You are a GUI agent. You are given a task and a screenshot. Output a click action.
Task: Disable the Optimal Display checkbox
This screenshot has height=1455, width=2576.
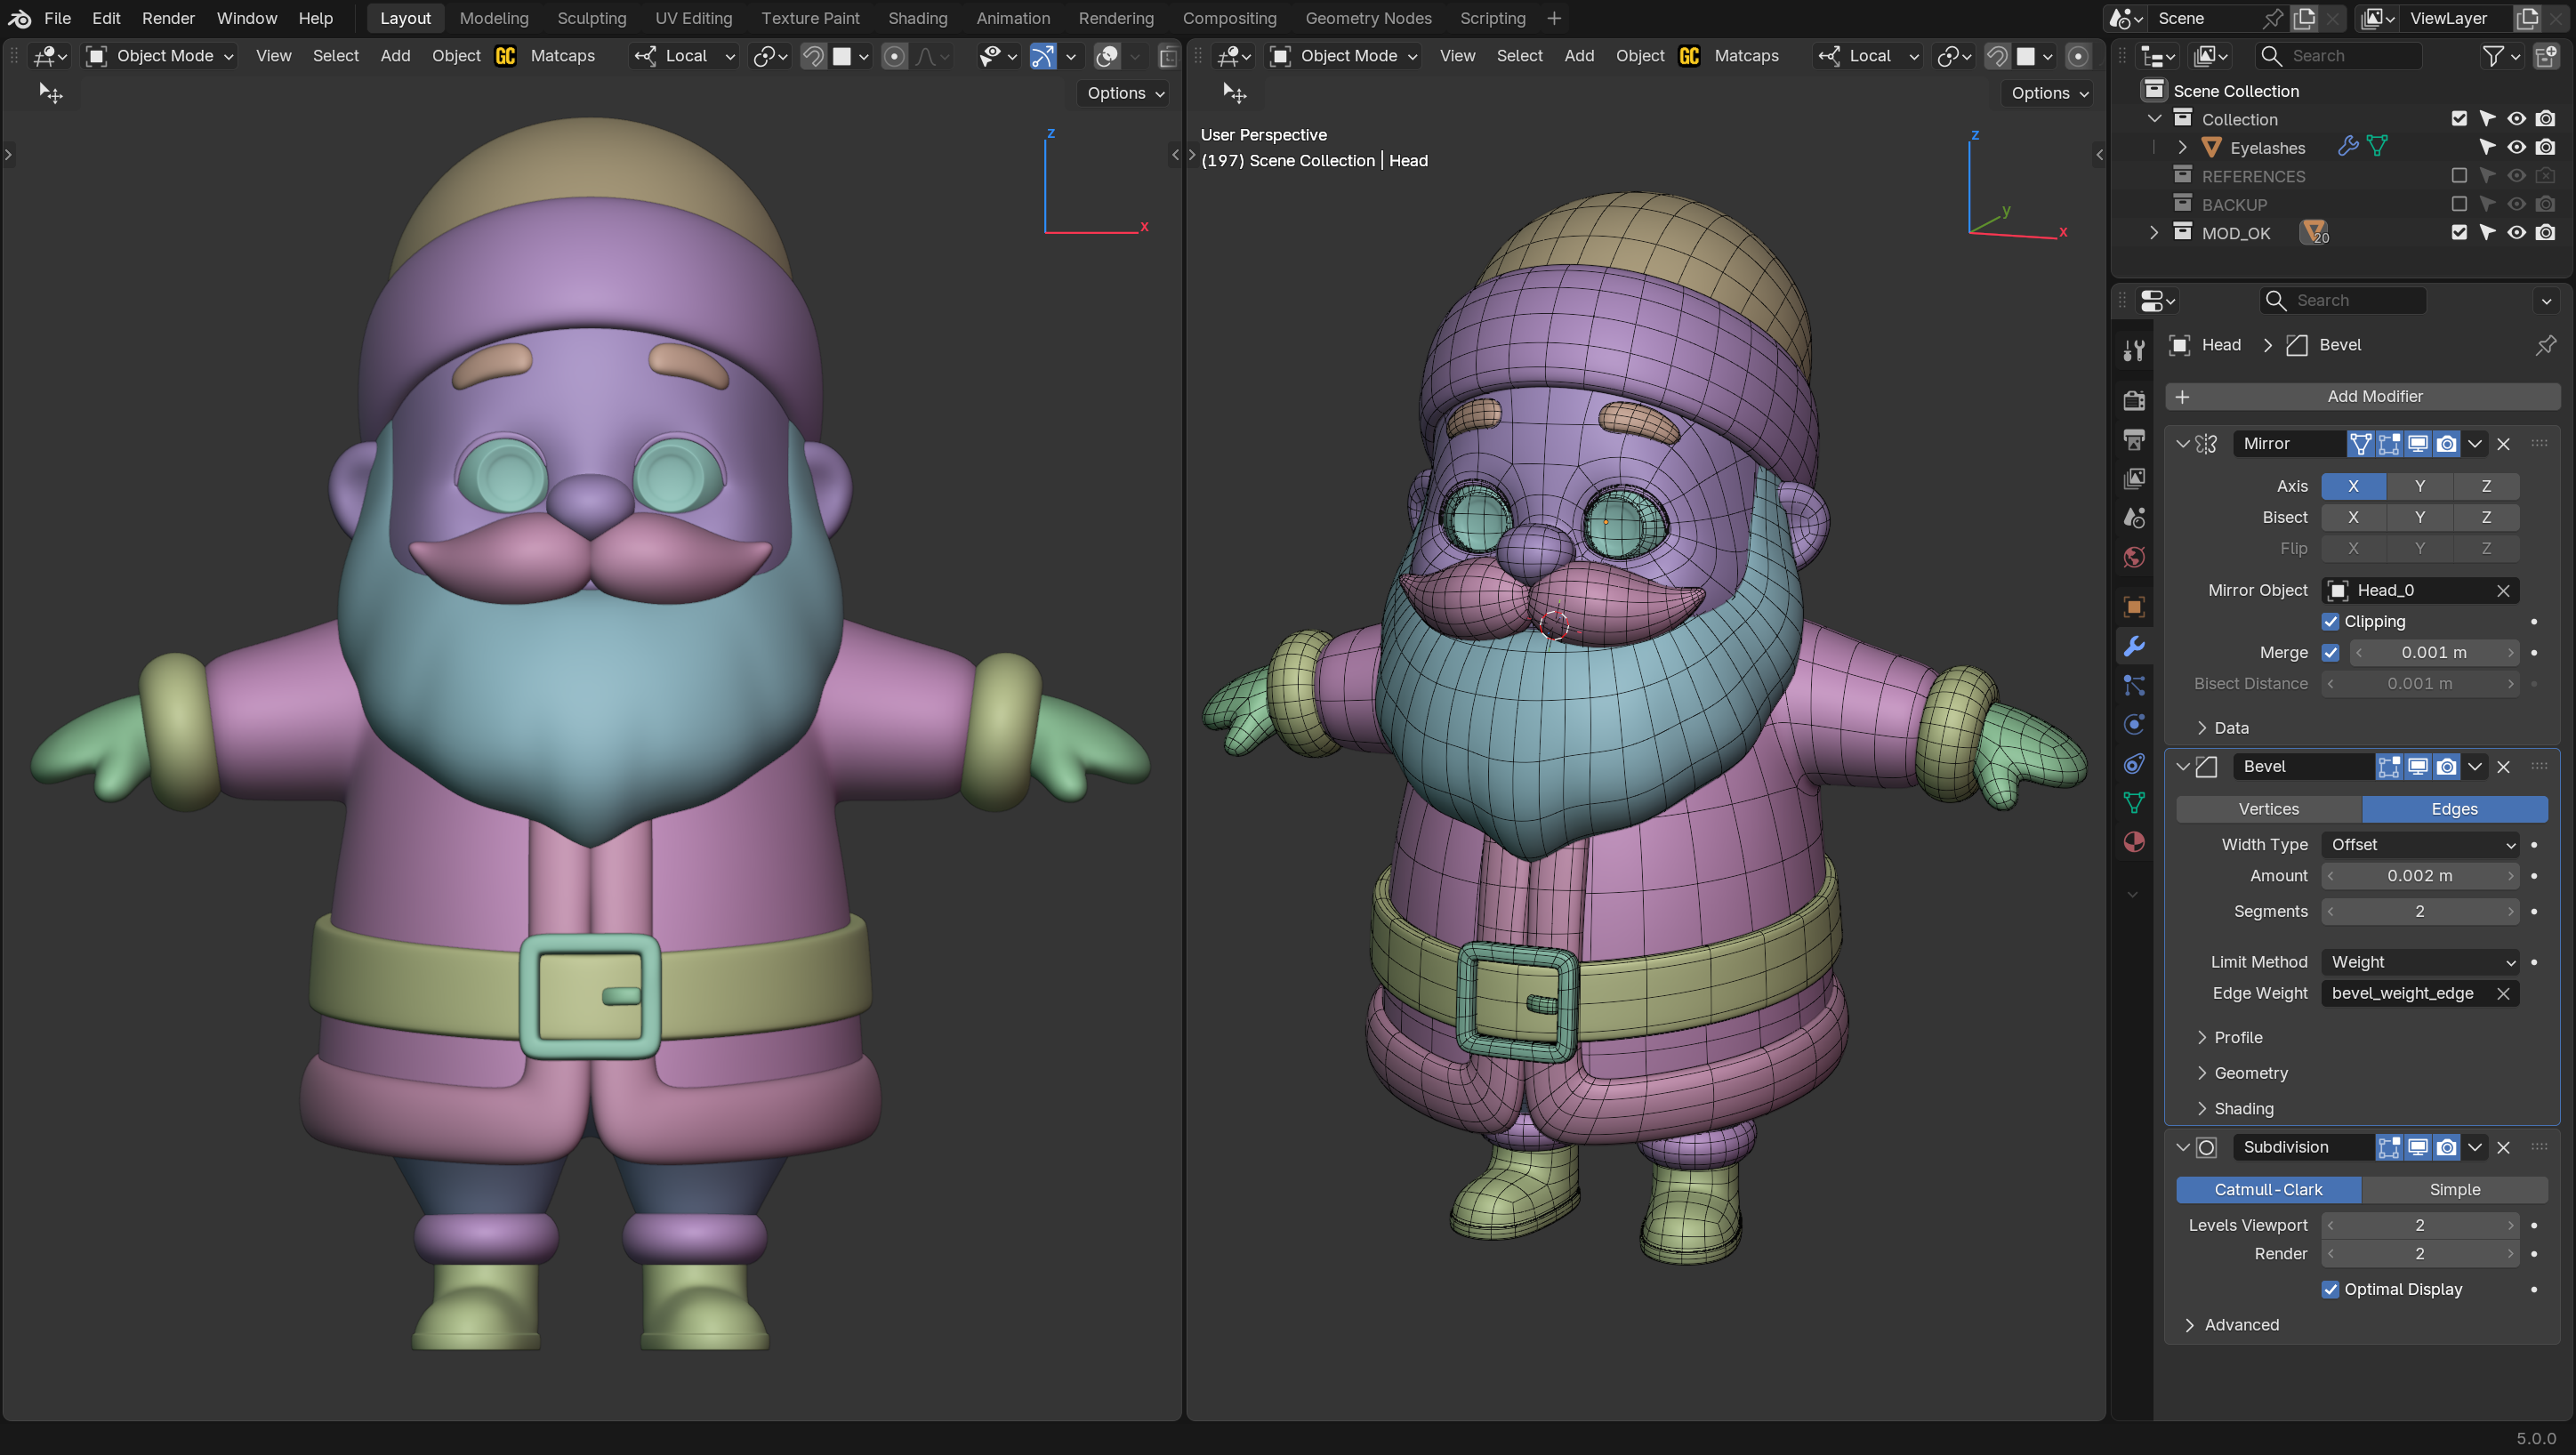click(2330, 1289)
